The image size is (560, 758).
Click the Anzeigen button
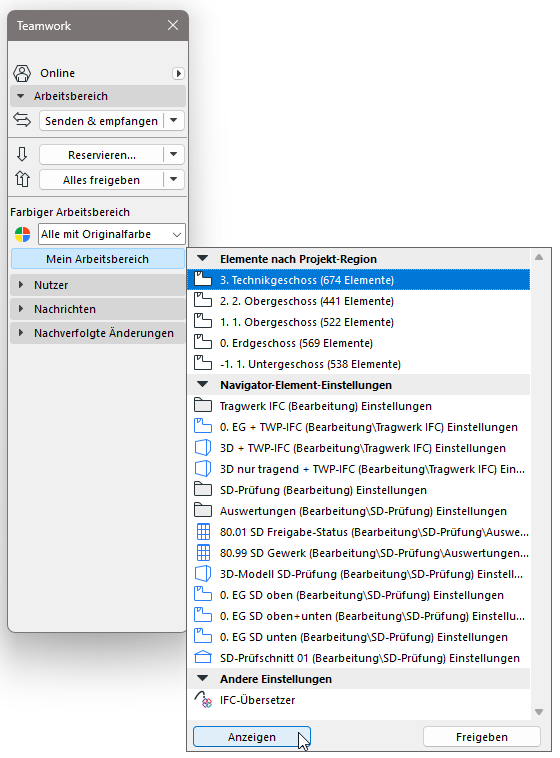click(251, 737)
